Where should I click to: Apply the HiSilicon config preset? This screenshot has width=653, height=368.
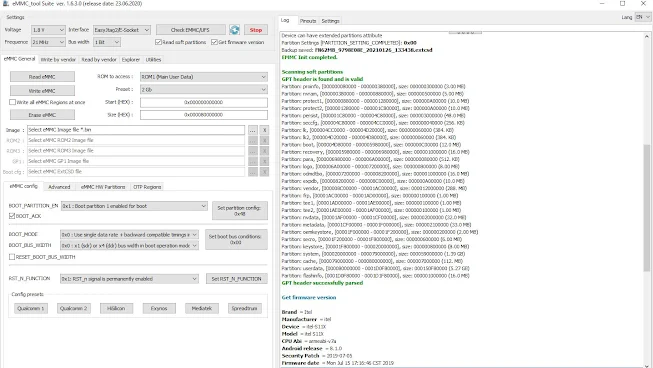point(116,308)
